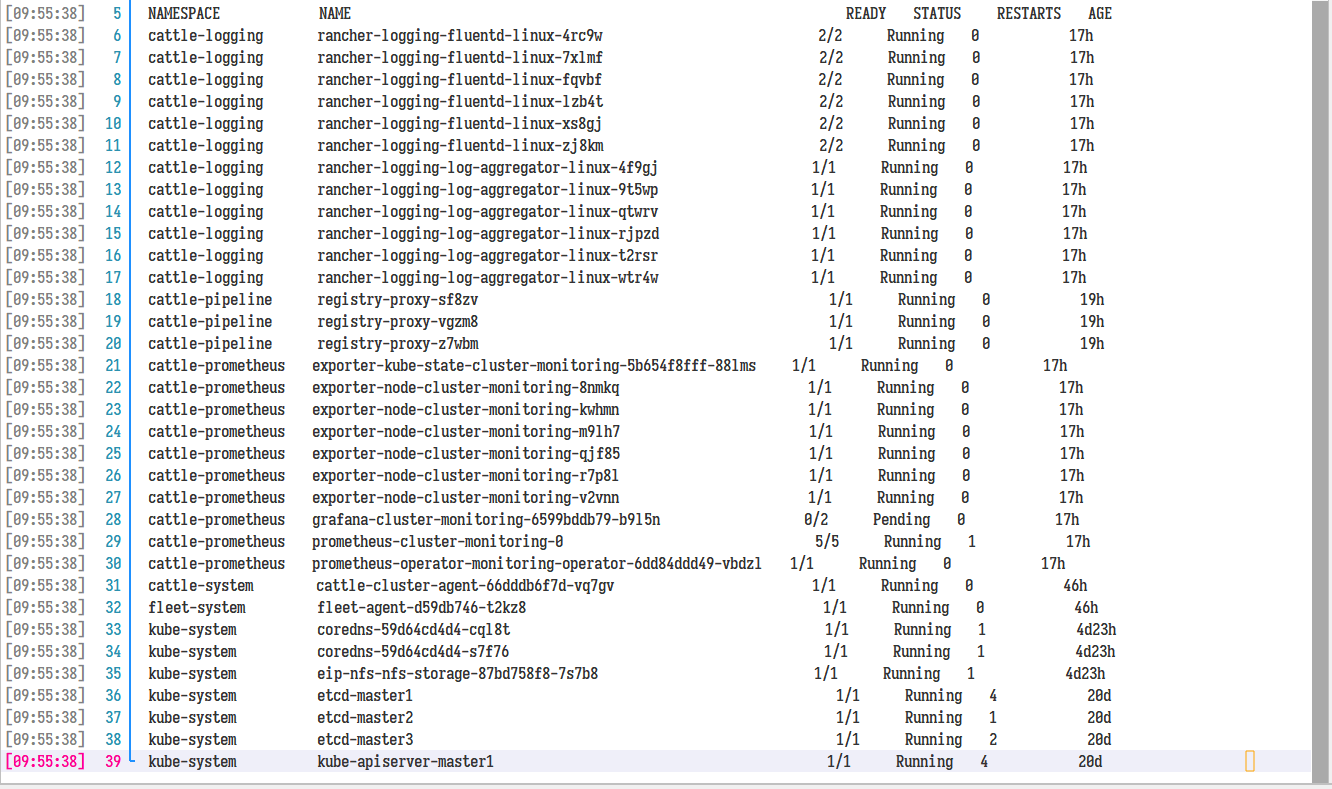Click the orange cursor marker at bottom right
Image resolution: width=1332 pixels, height=789 pixels.
1249,761
